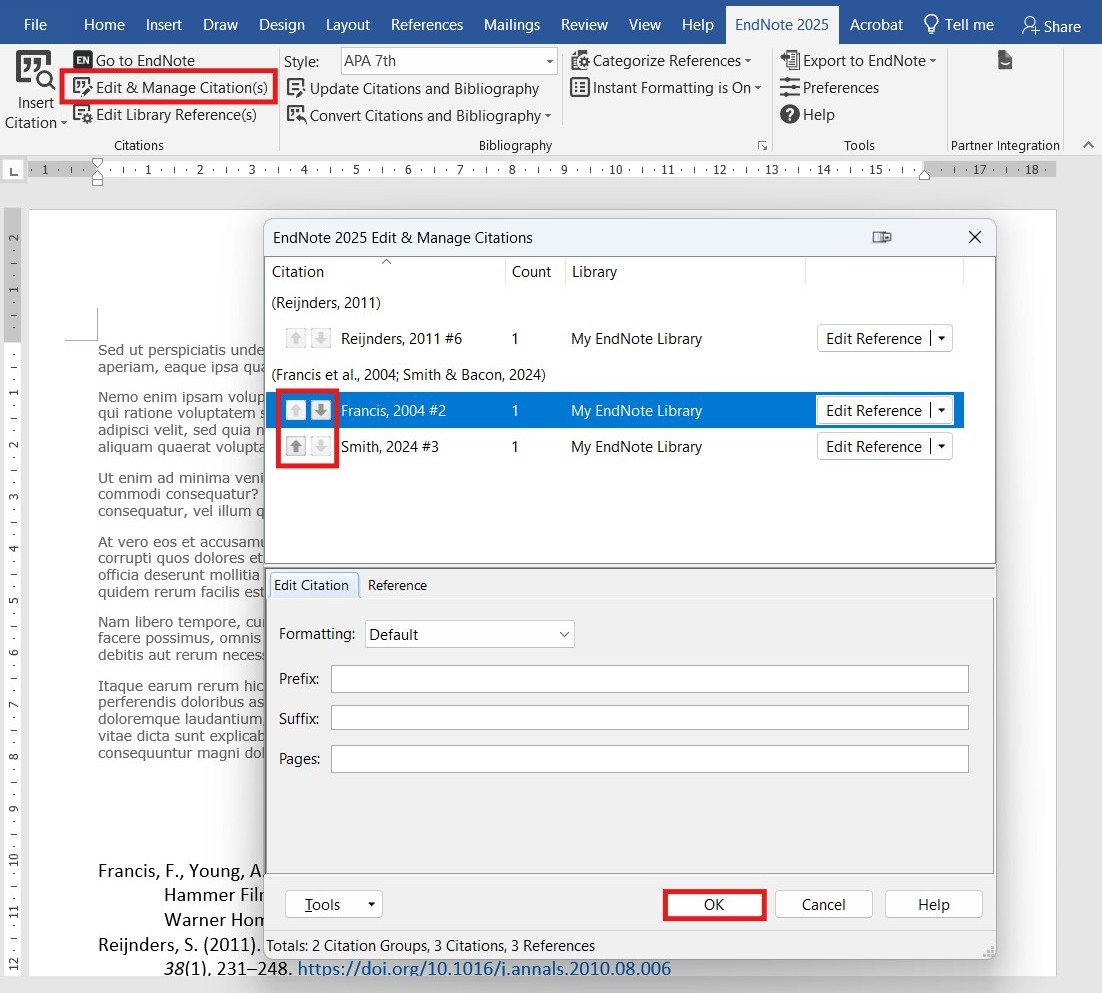Click the Partner Integration document icon
Viewport: 1102px width, 993px height.
click(1005, 60)
